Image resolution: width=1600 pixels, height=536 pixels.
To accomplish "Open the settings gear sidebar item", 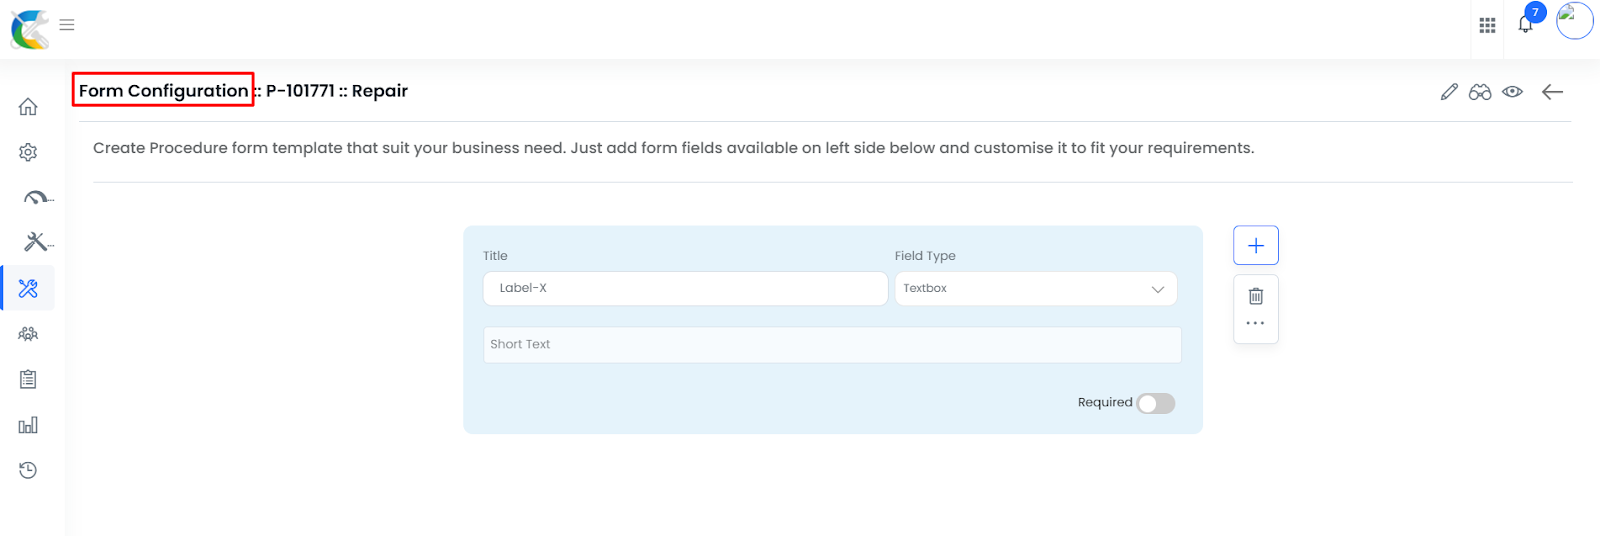I will click(28, 152).
